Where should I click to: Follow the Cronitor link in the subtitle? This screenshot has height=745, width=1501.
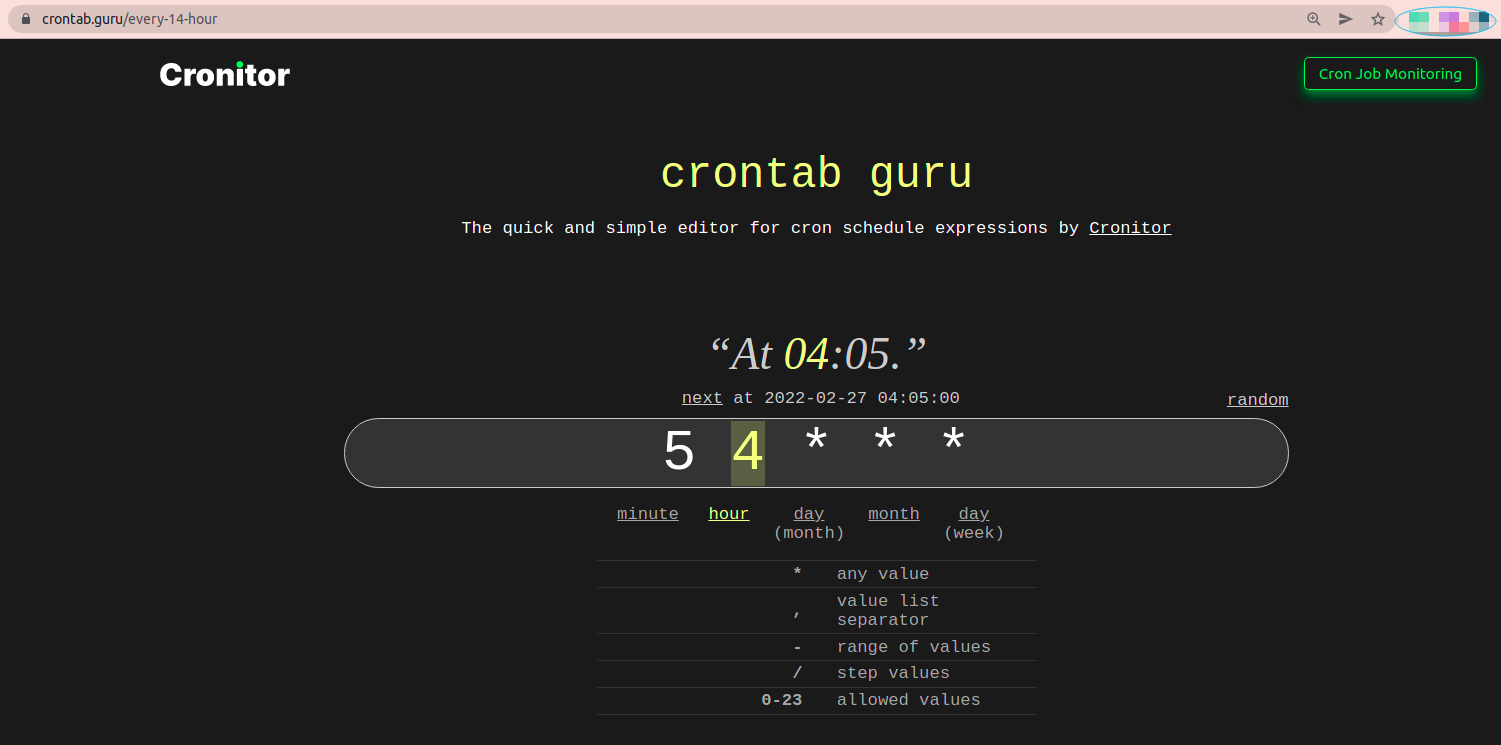(1130, 228)
